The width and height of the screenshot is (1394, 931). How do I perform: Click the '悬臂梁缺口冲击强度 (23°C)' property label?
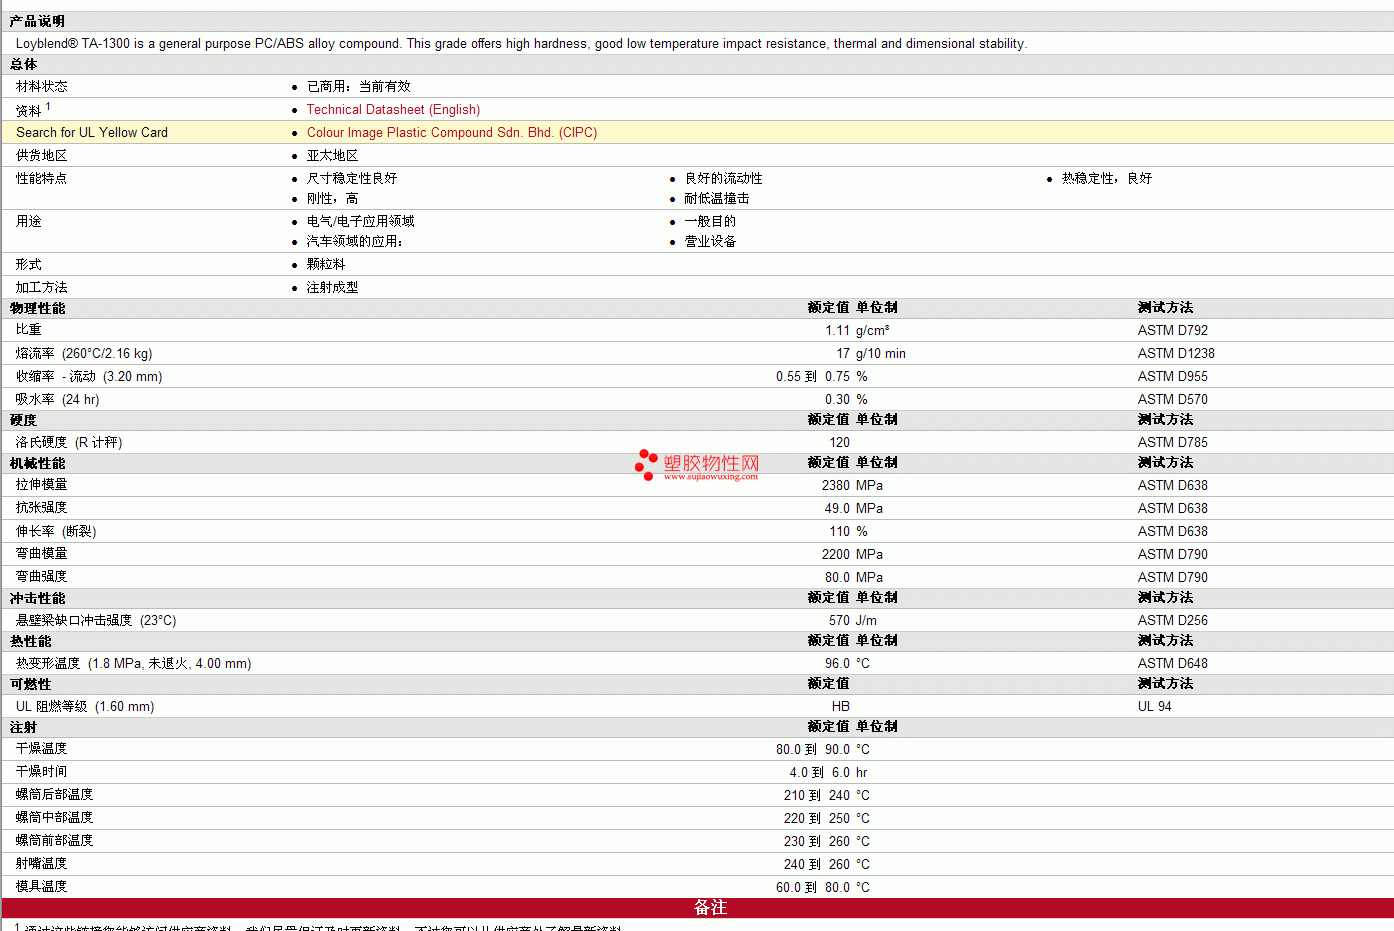pos(96,621)
